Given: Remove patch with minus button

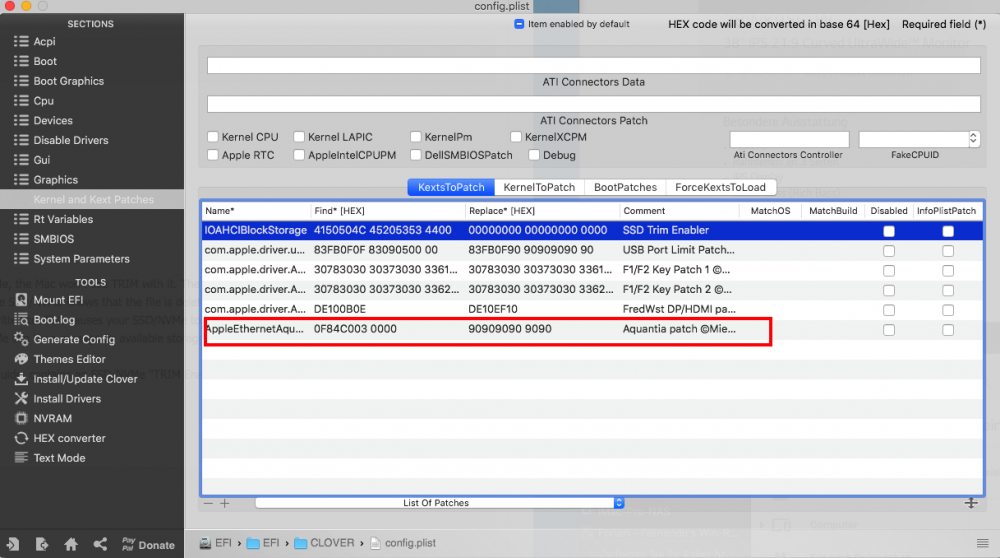Looking at the screenshot, I should [x=209, y=503].
